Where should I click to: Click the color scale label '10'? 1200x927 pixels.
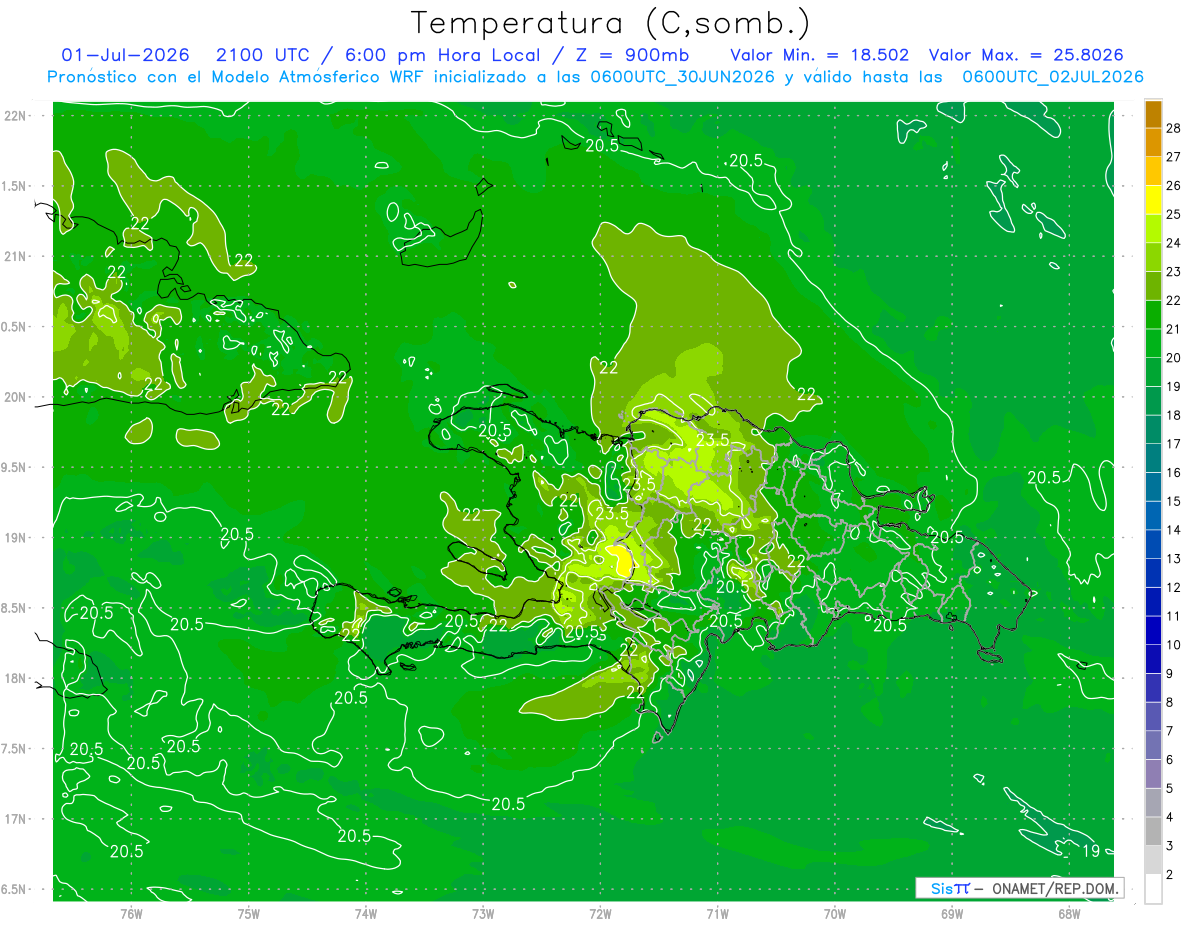tap(1175, 645)
